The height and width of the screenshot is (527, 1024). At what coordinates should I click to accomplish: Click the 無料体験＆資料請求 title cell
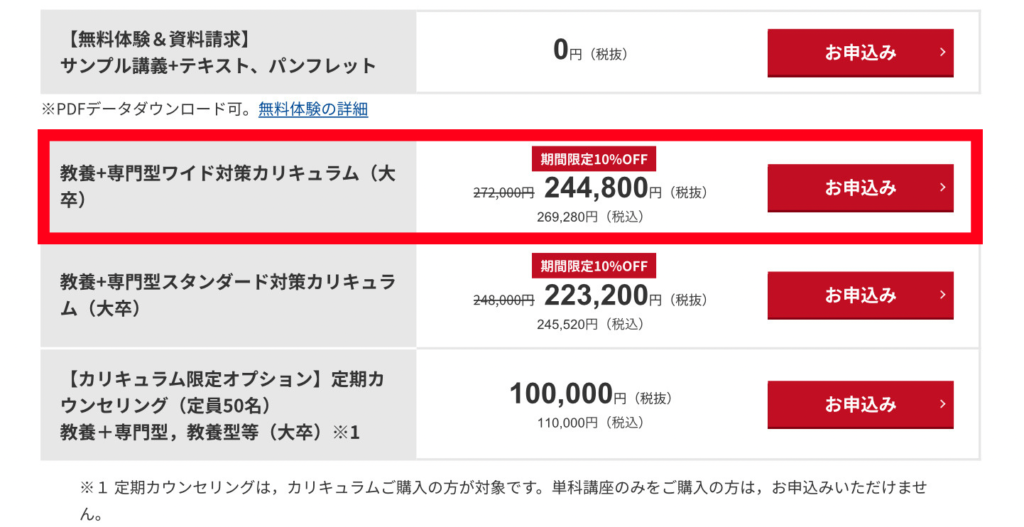228,52
